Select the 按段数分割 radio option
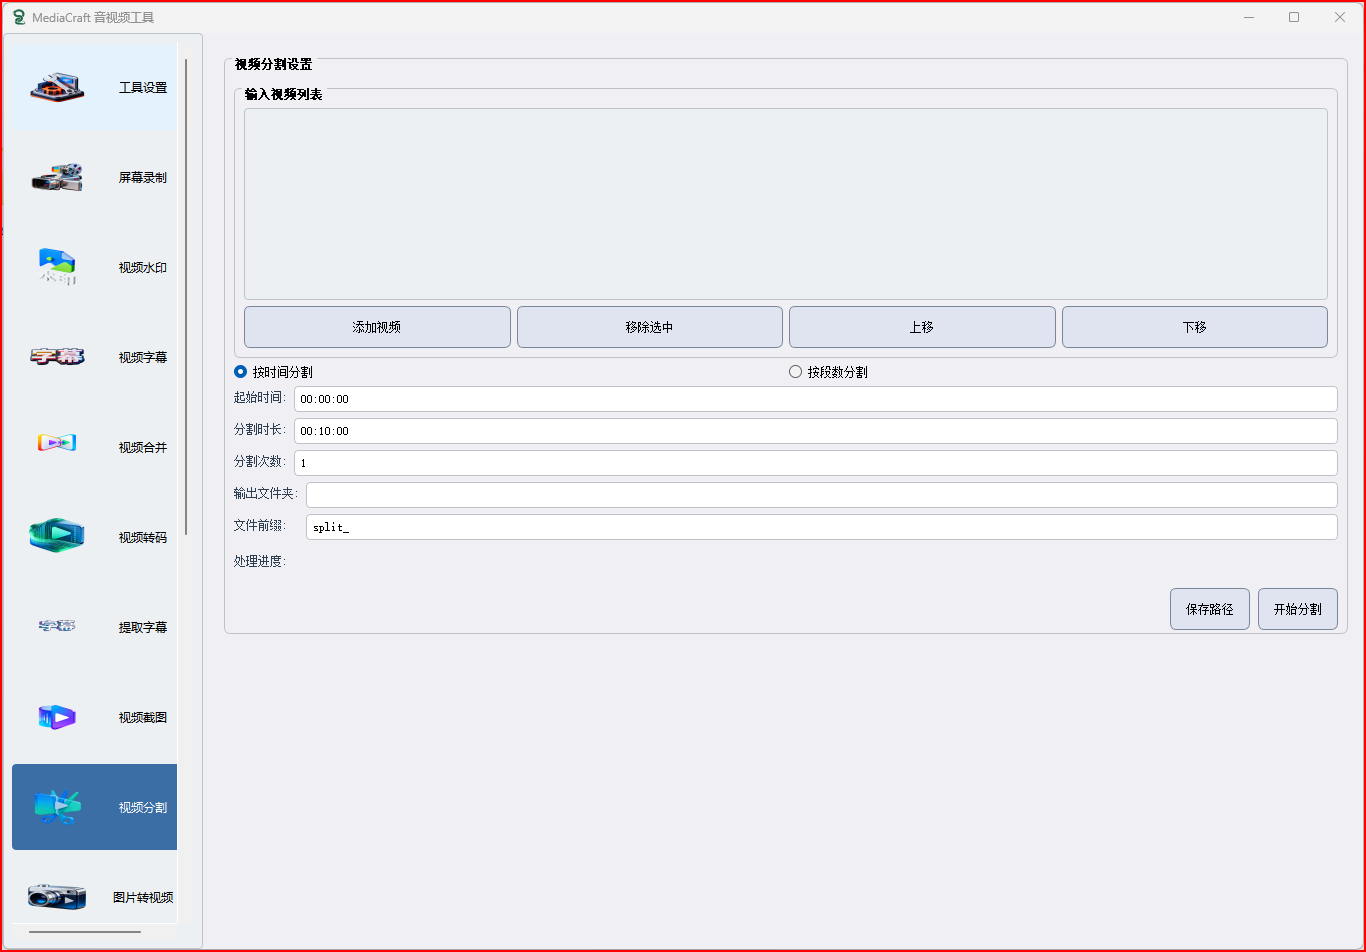 tap(796, 372)
